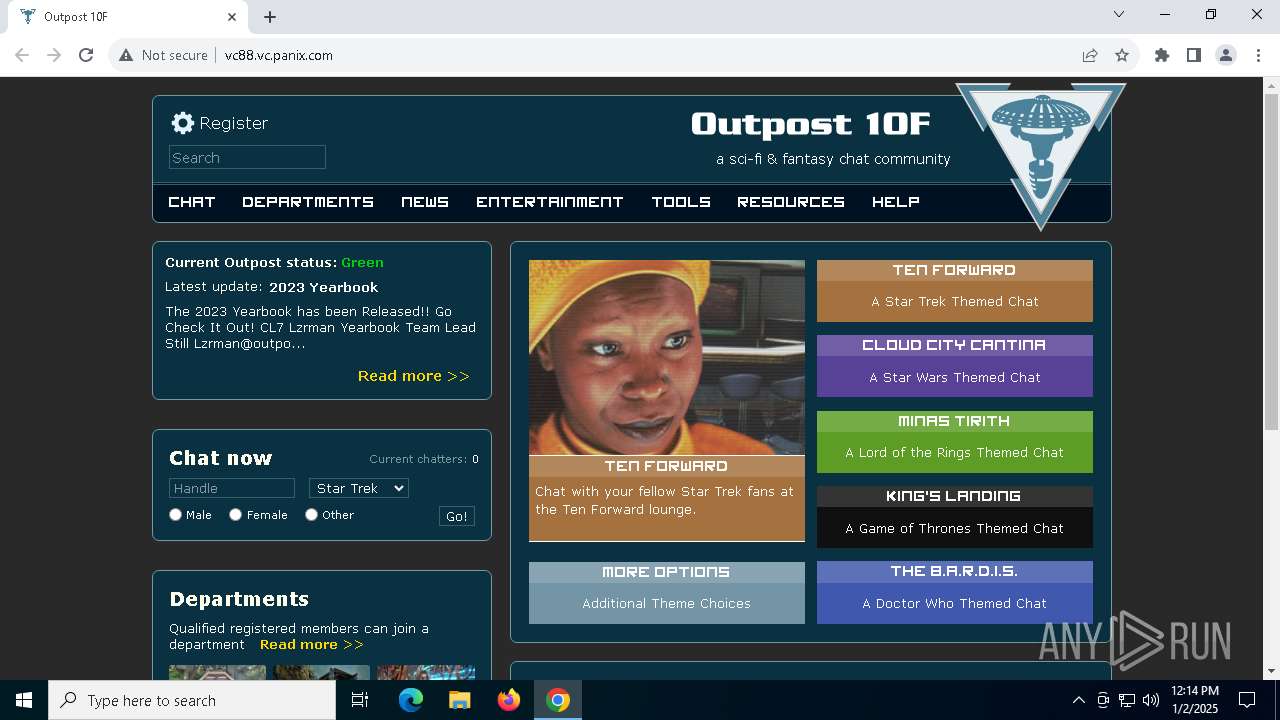This screenshot has height=720, width=1280.
Task: Click the Outpost 10F site title
Action: coord(811,124)
